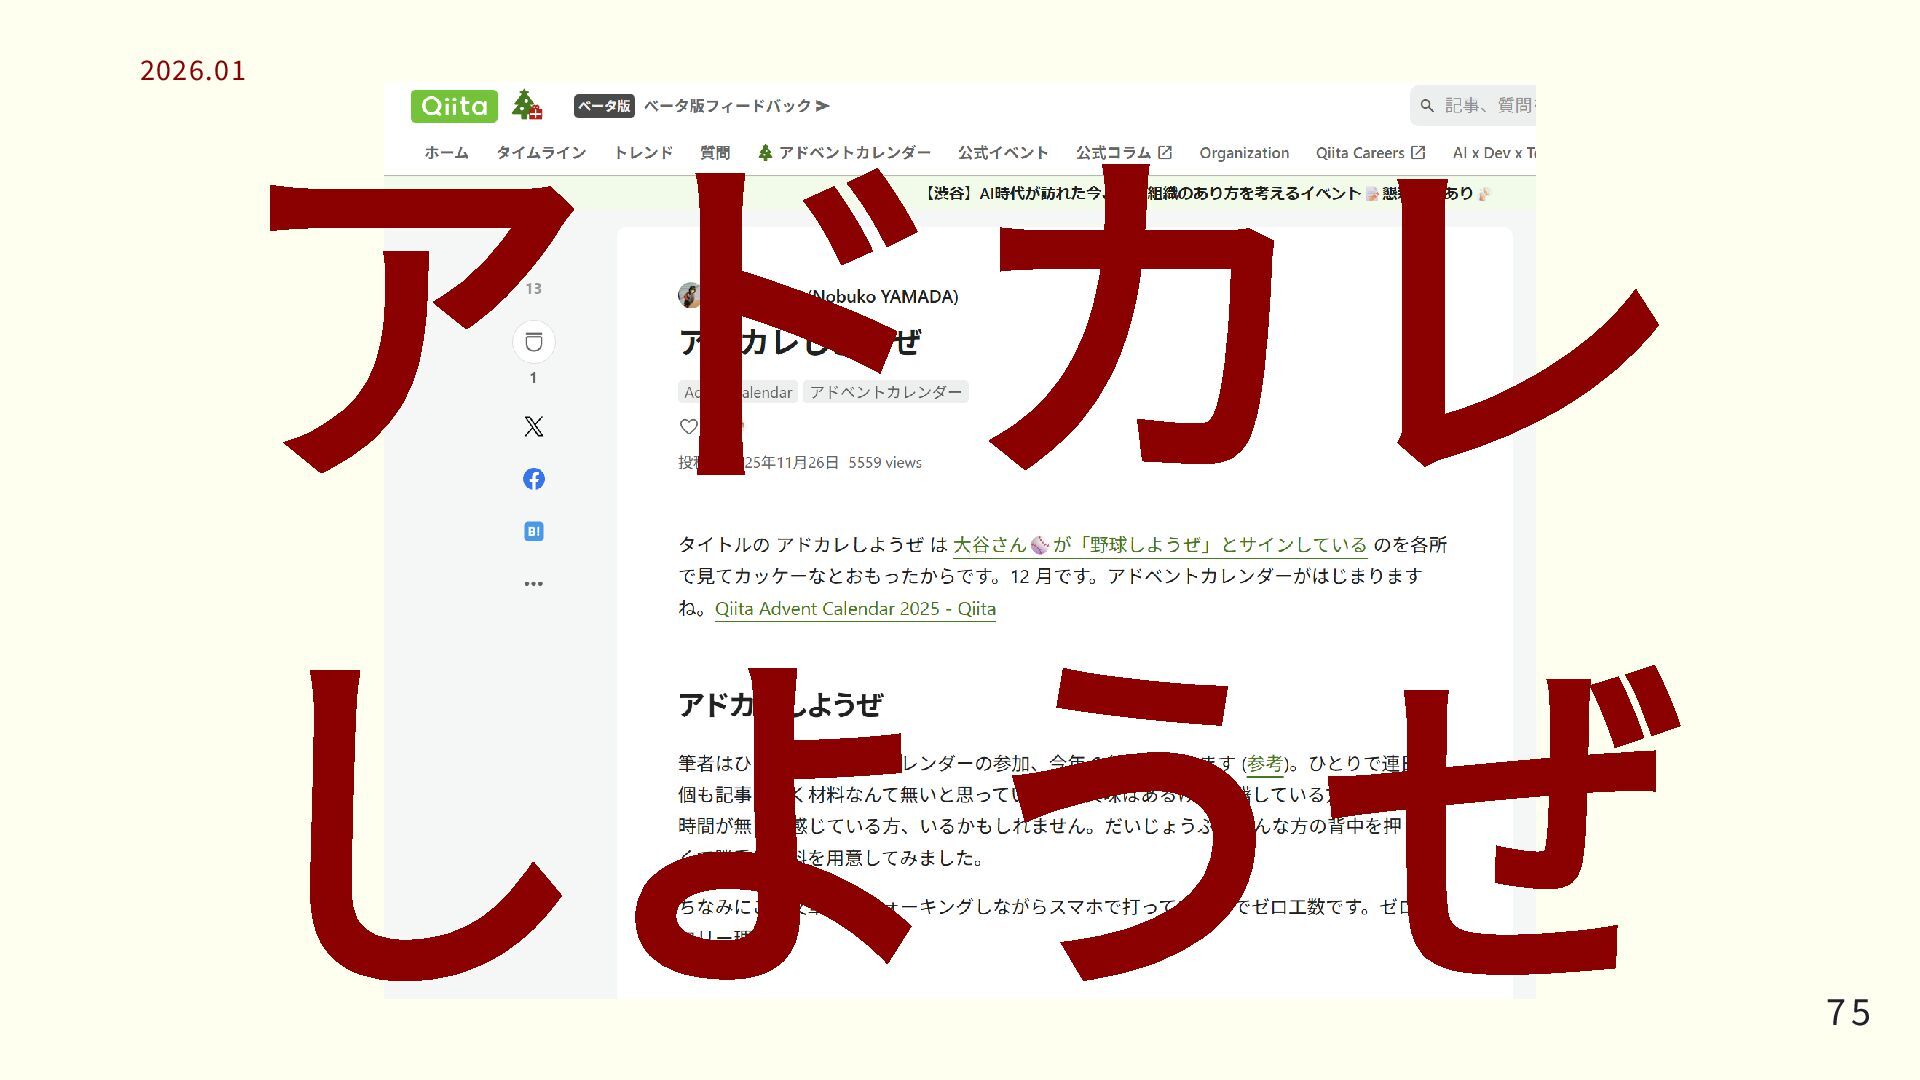
Task: Focus the article search input field
Action: point(1488,106)
